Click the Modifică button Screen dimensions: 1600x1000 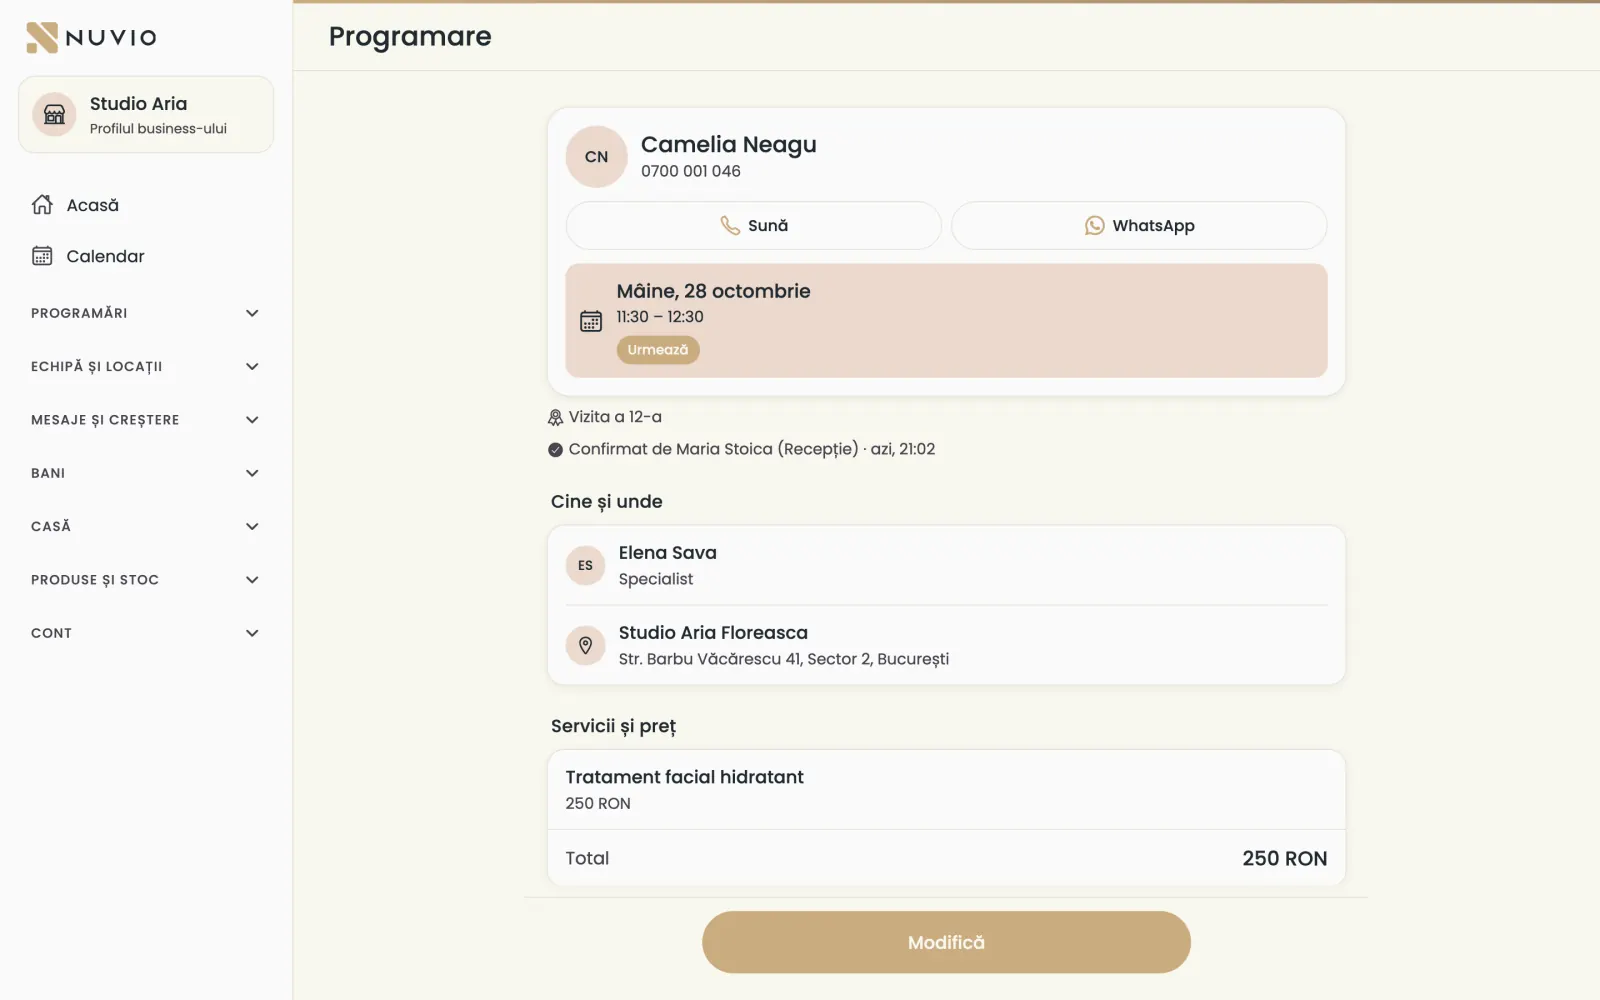click(946, 942)
